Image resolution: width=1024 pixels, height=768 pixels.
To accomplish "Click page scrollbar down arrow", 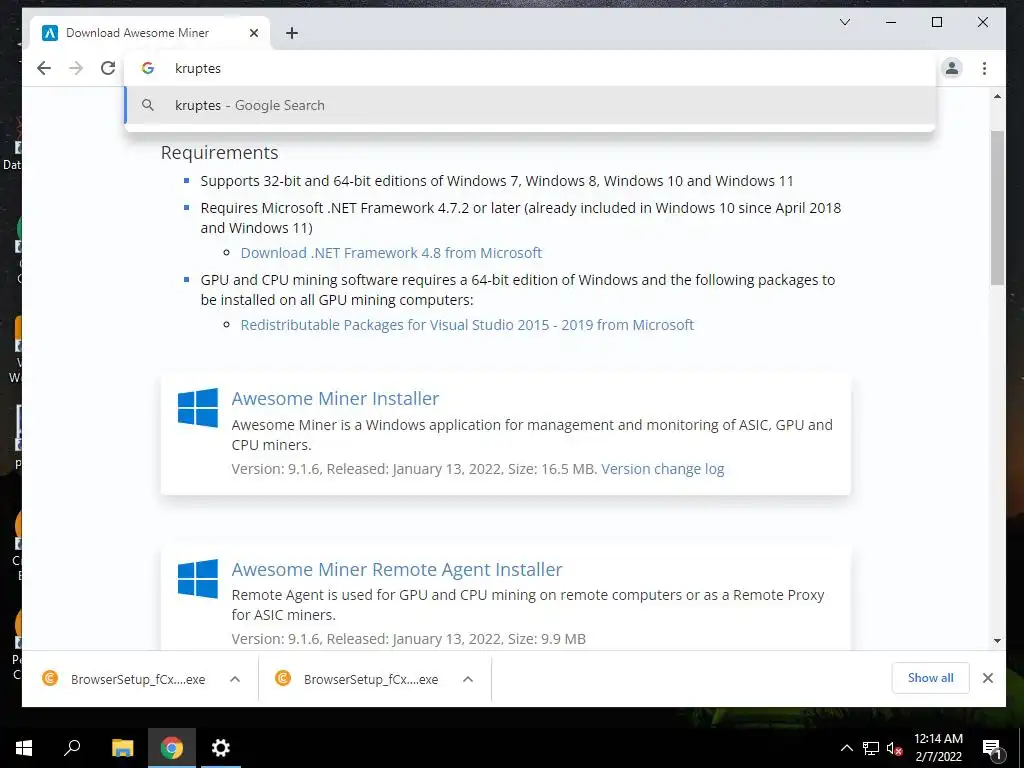I will click(997, 641).
